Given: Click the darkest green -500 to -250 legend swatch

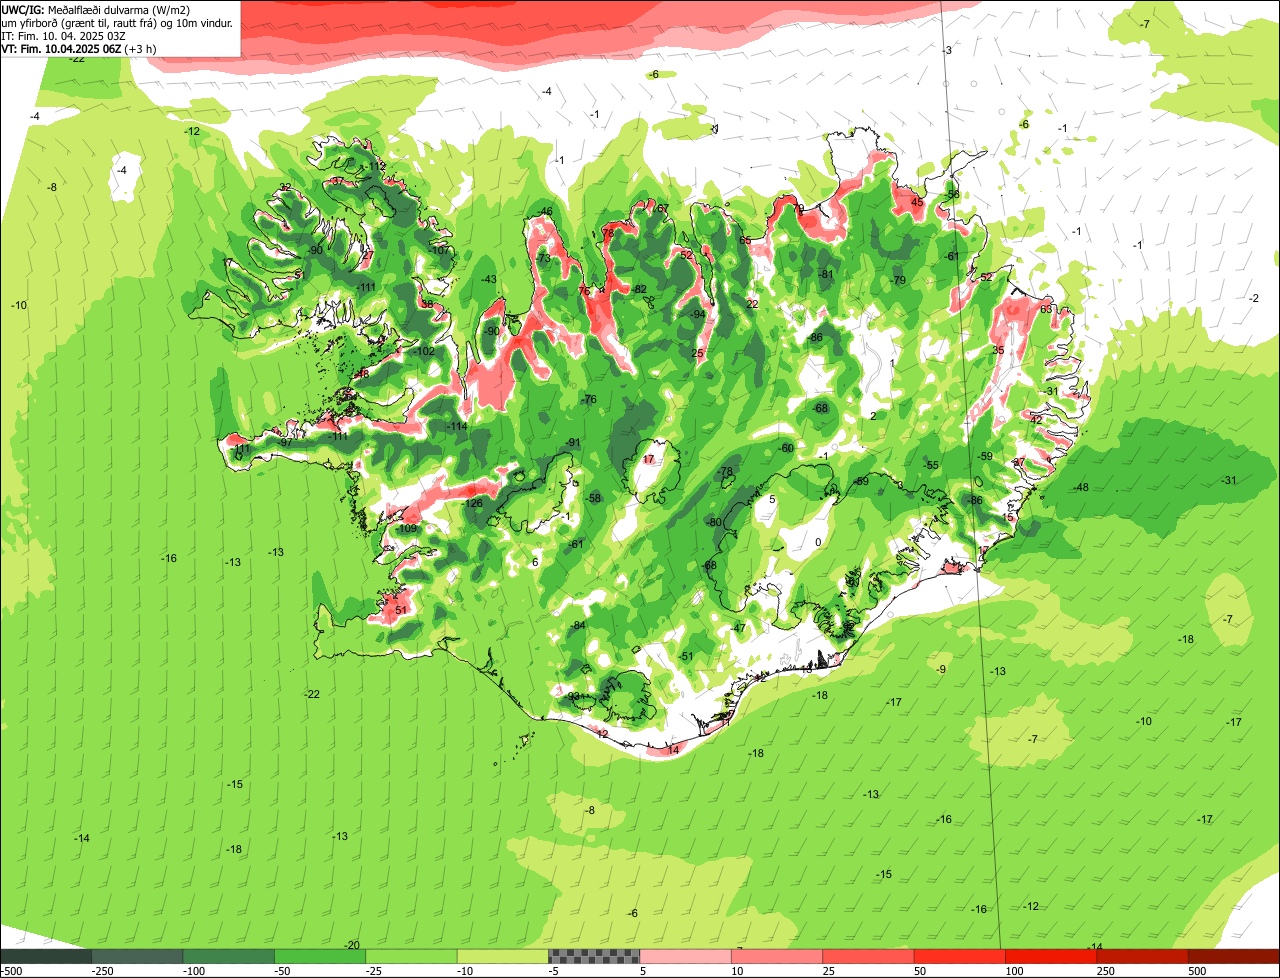Looking at the screenshot, I should coord(46,956).
